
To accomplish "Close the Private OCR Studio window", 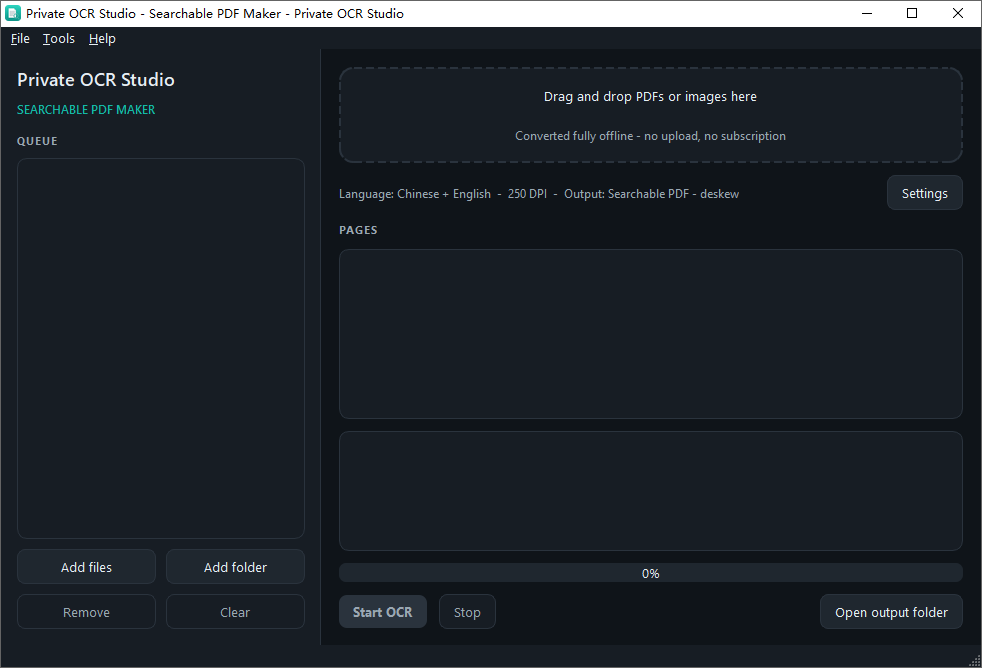I will coord(958,13).
